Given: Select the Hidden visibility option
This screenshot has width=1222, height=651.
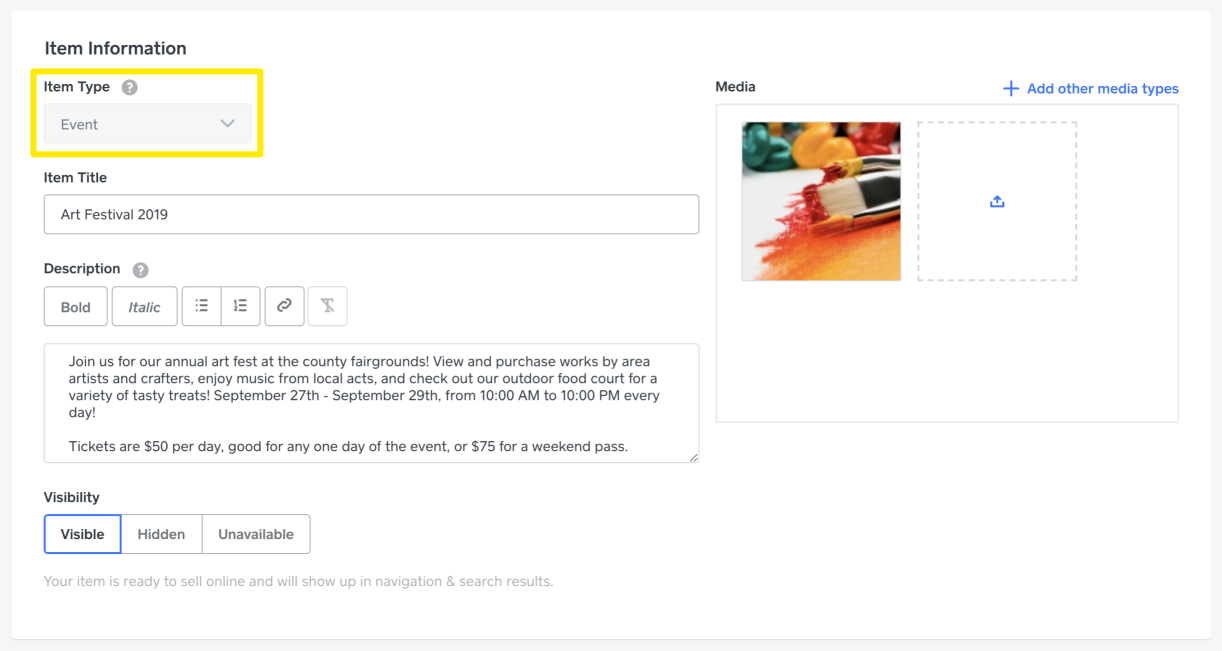Looking at the screenshot, I should [x=161, y=533].
